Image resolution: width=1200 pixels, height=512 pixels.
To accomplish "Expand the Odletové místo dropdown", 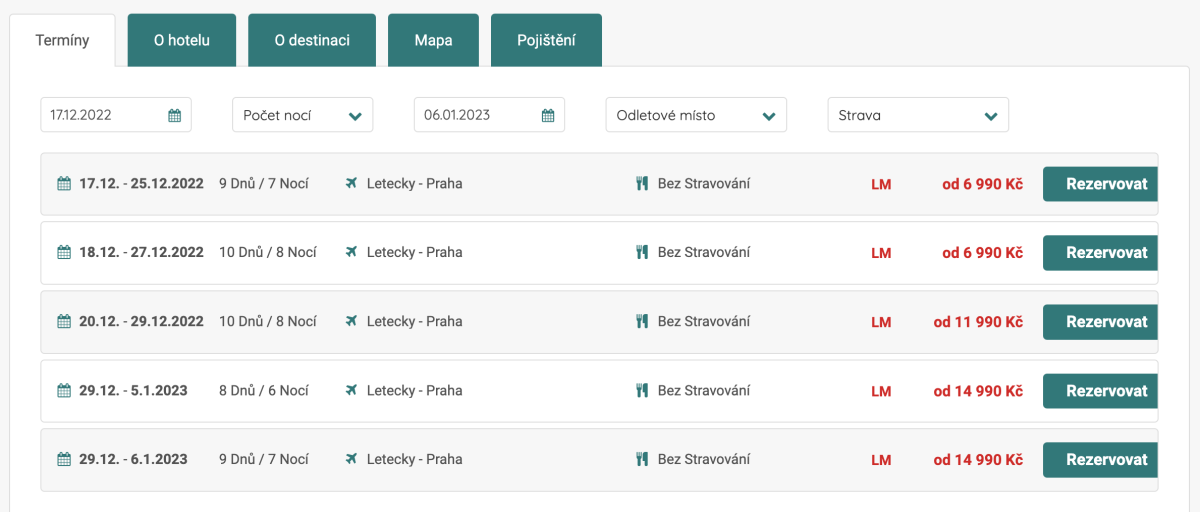I will click(x=696, y=115).
